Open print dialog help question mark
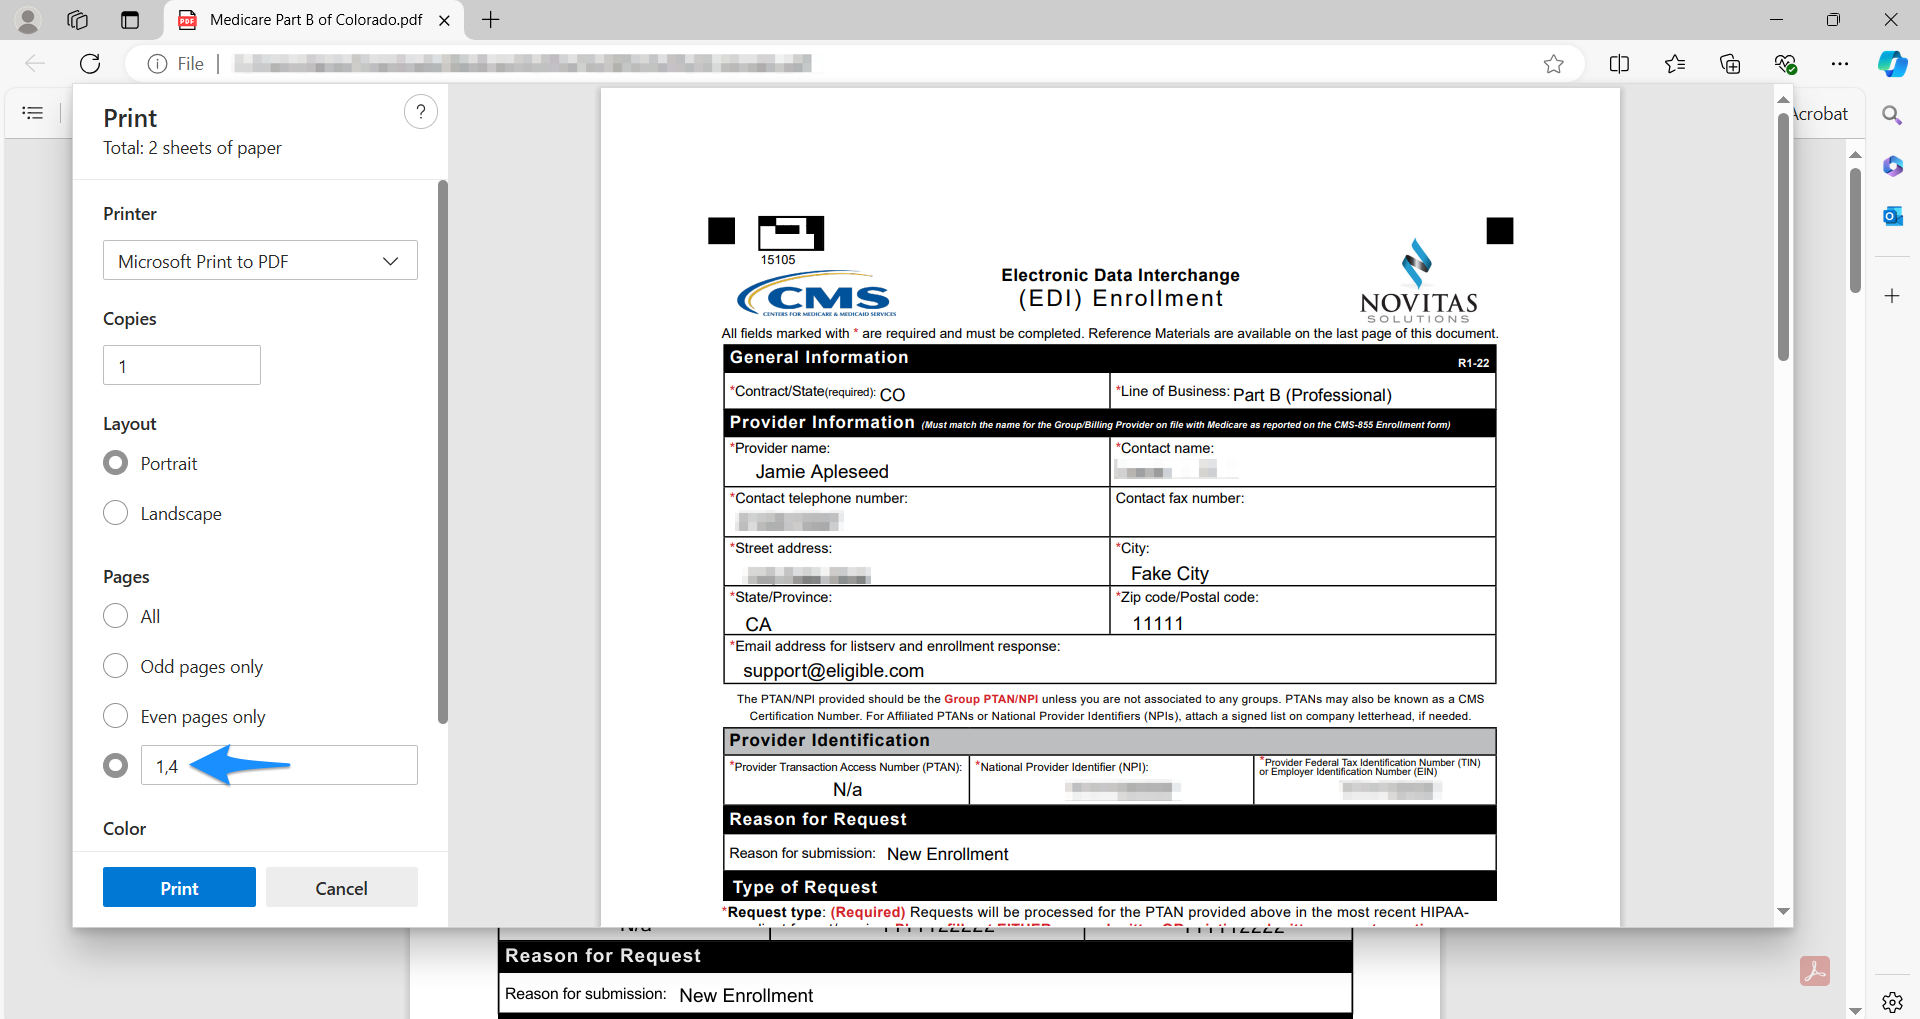 (421, 112)
